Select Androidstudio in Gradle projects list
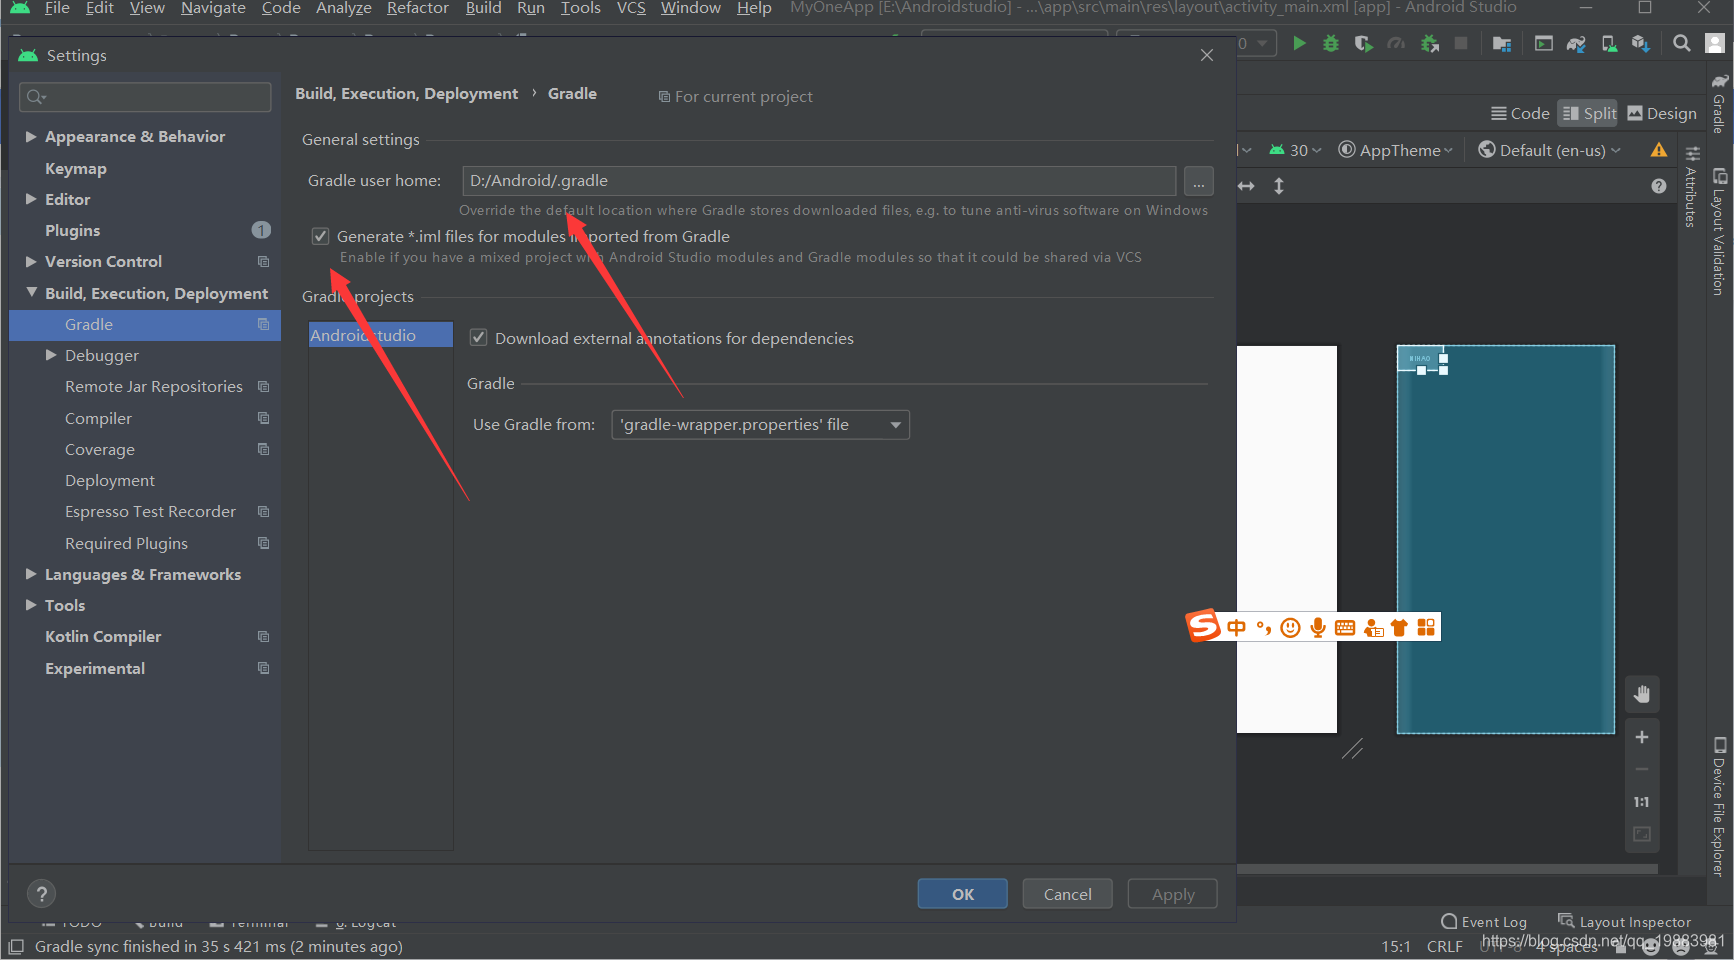Image resolution: width=1734 pixels, height=960 pixels. [x=380, y=335]
